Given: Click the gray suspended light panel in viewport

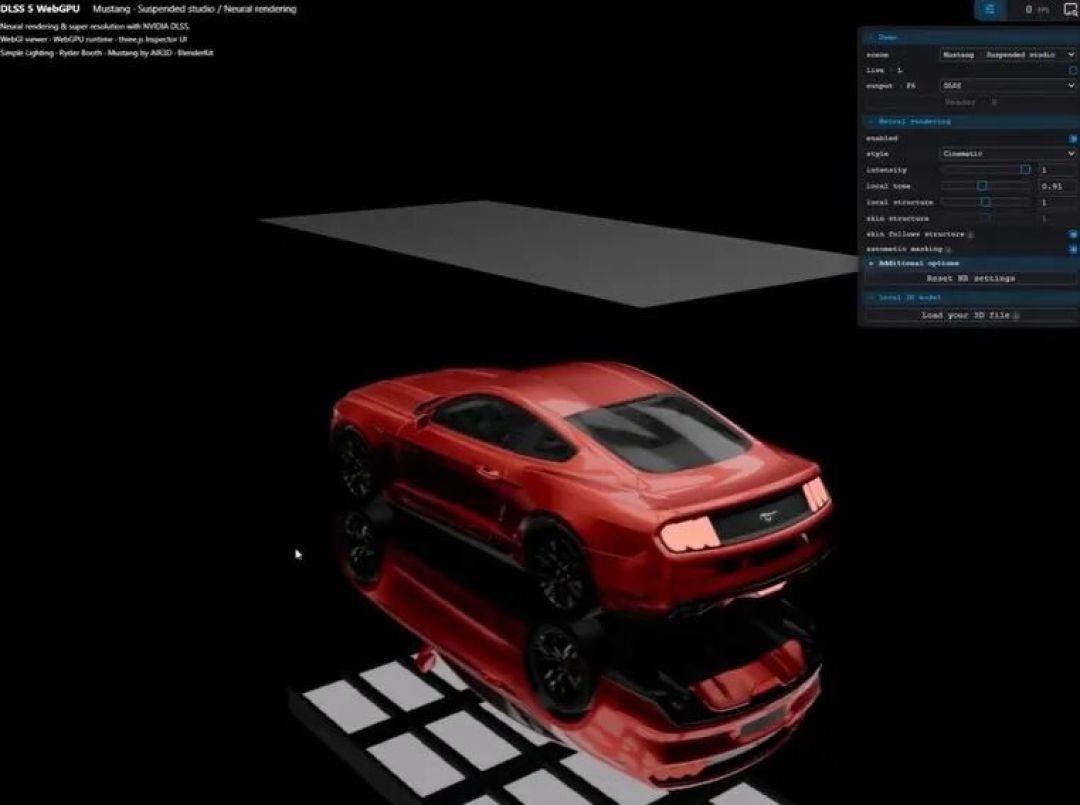Looking at the screenshot, I should point(561,253).
